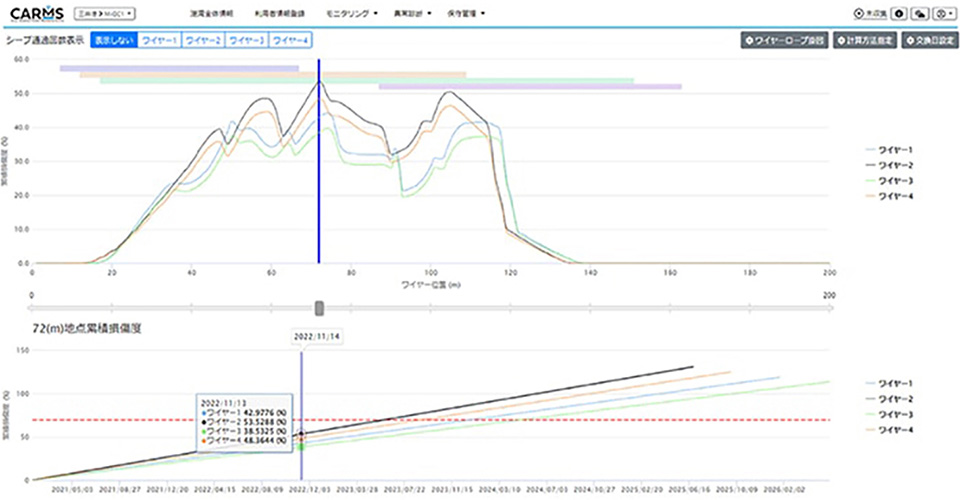Click the 2022/11/13 tooltip box
Viewport: 960px width, 500px height.
pos(244,422)
